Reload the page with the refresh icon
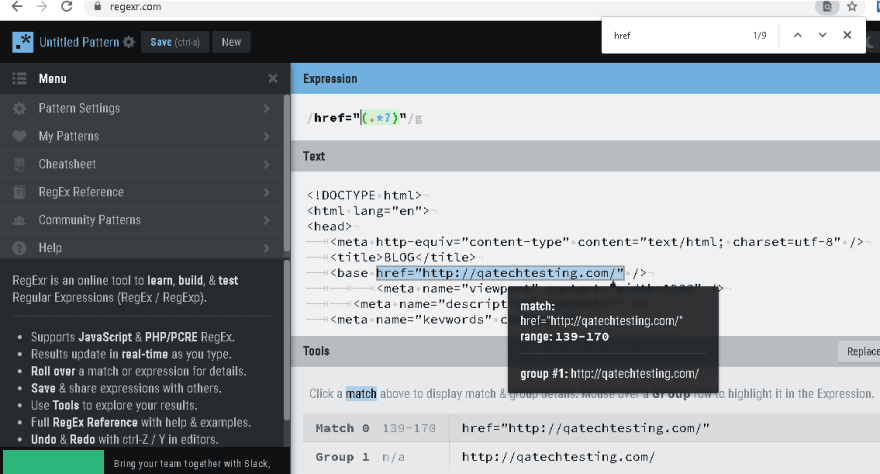Screen dimensions: 880x474 pyautogui.click(x=66, y=7)
